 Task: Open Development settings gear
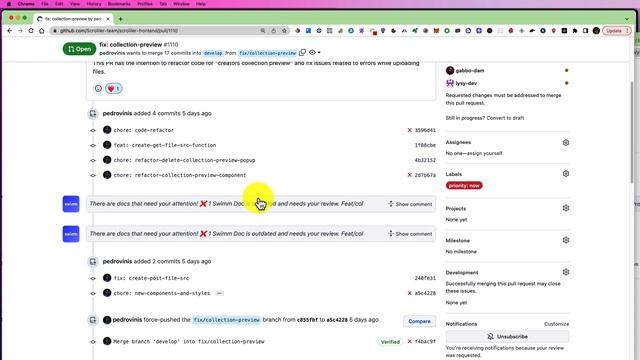point(566,272)
